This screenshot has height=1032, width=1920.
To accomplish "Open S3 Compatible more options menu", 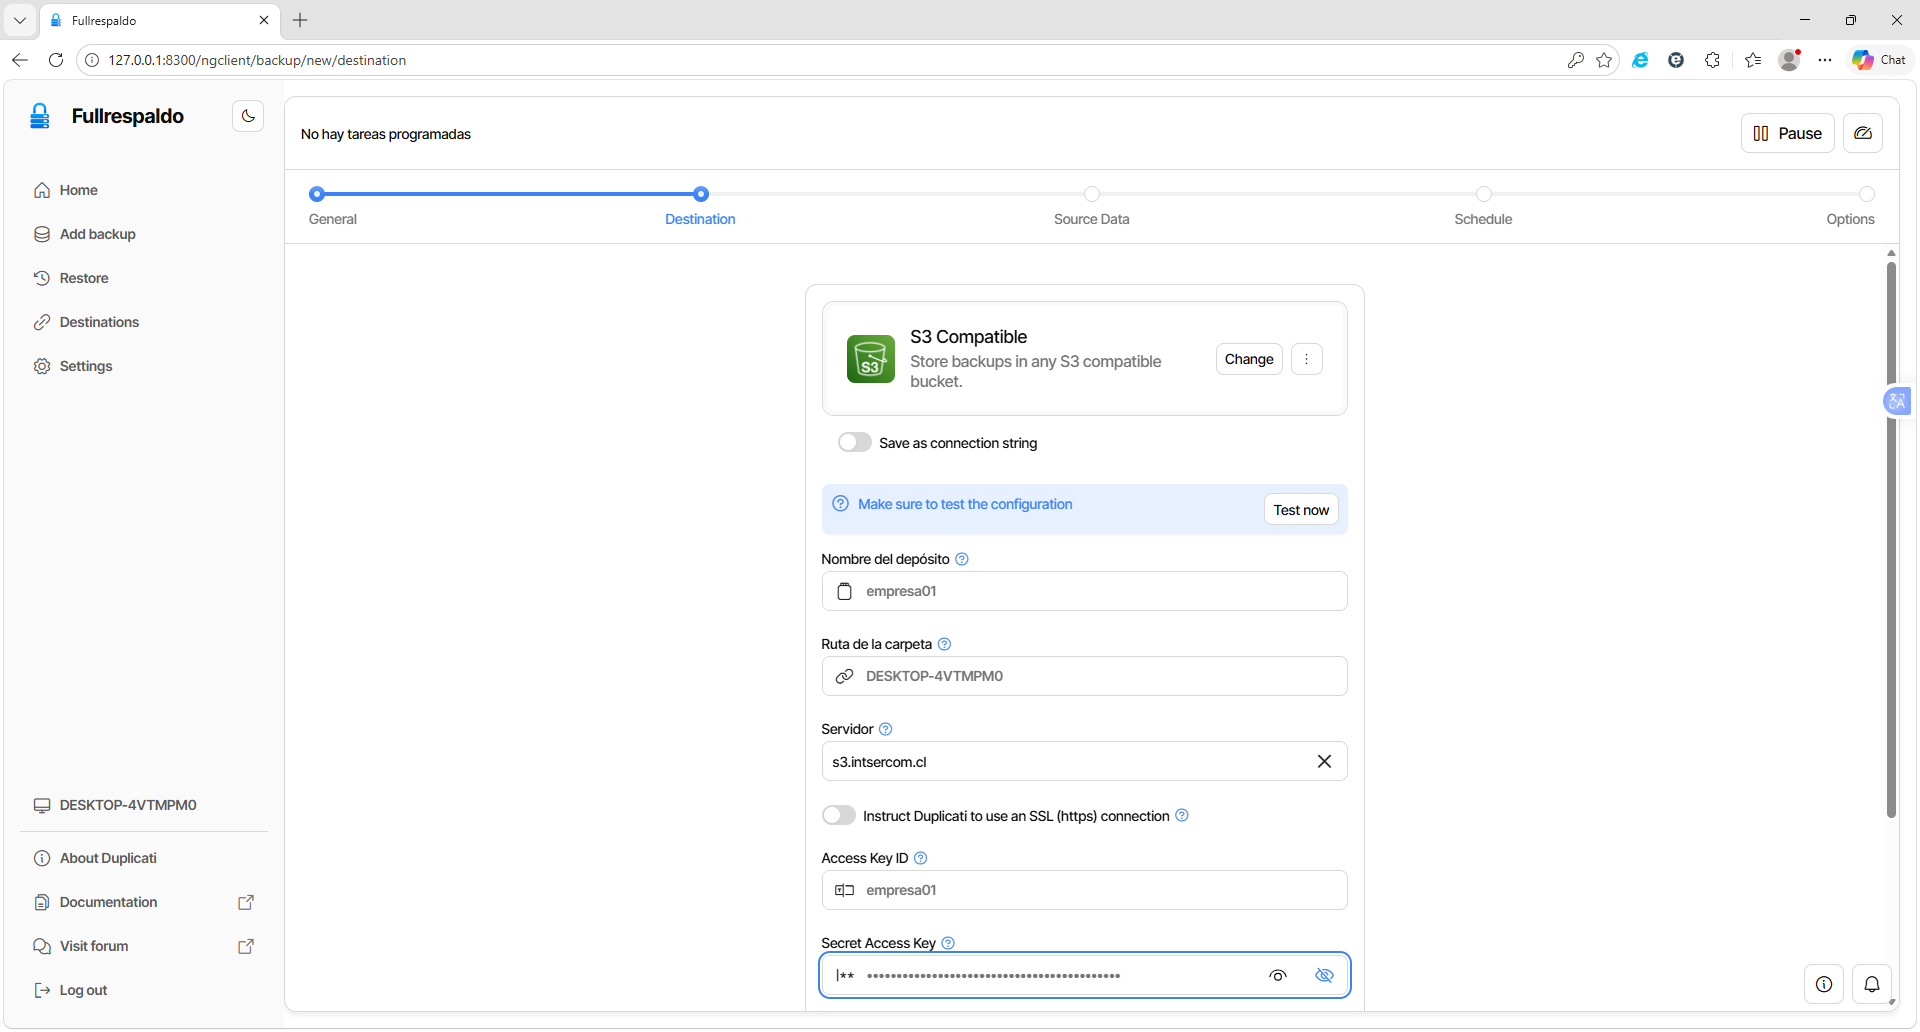I will pyautogui.click(x=1306, y=359).
